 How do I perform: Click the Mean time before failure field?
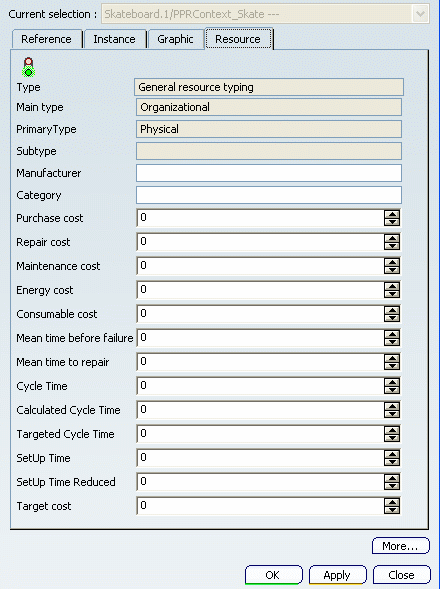pyautogui.click(x=260, y=338)
